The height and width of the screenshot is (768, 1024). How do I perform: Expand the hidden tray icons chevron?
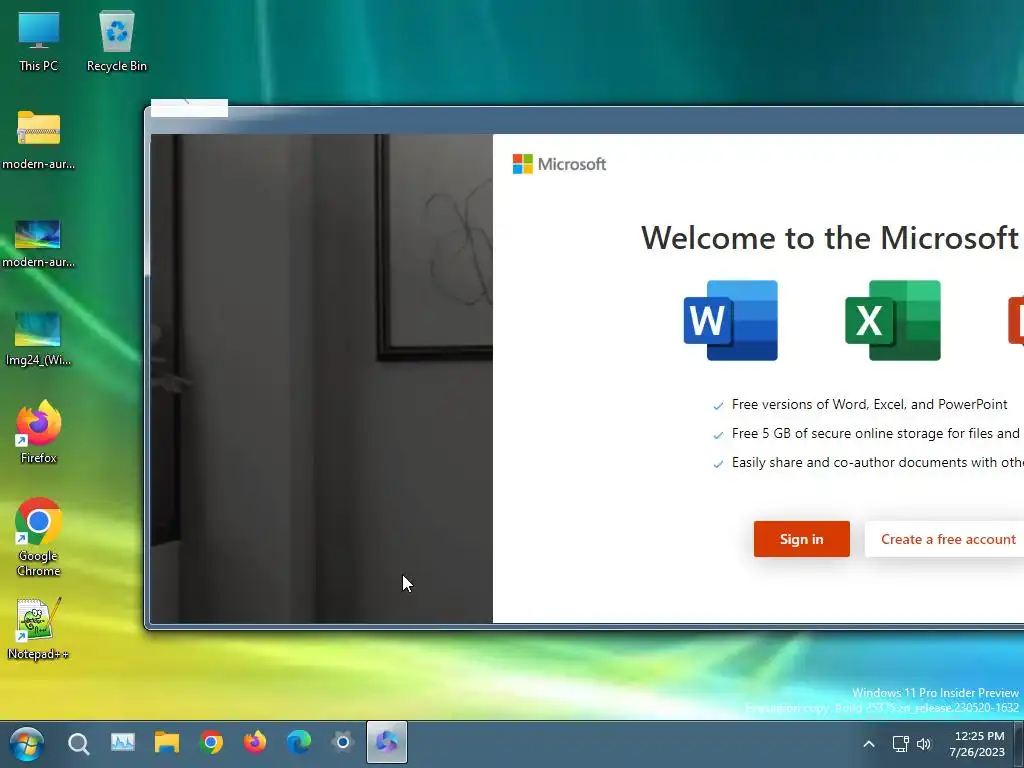click(869, 744)
